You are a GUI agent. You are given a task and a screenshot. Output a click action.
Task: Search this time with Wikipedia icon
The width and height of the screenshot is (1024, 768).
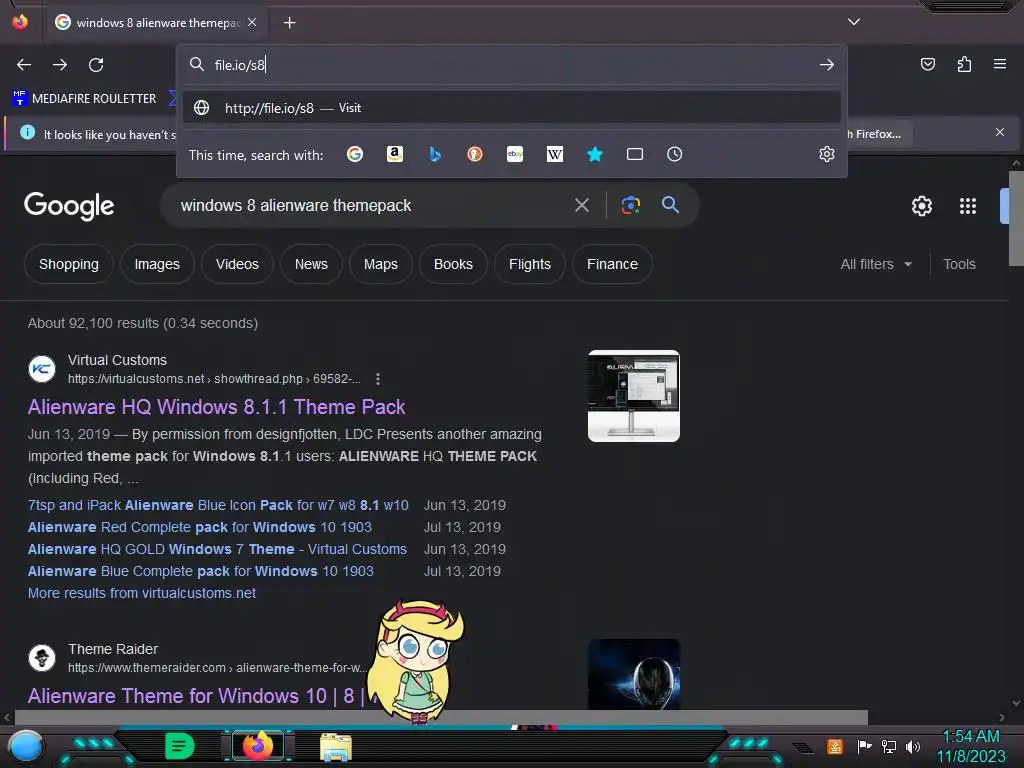(554, 154)
